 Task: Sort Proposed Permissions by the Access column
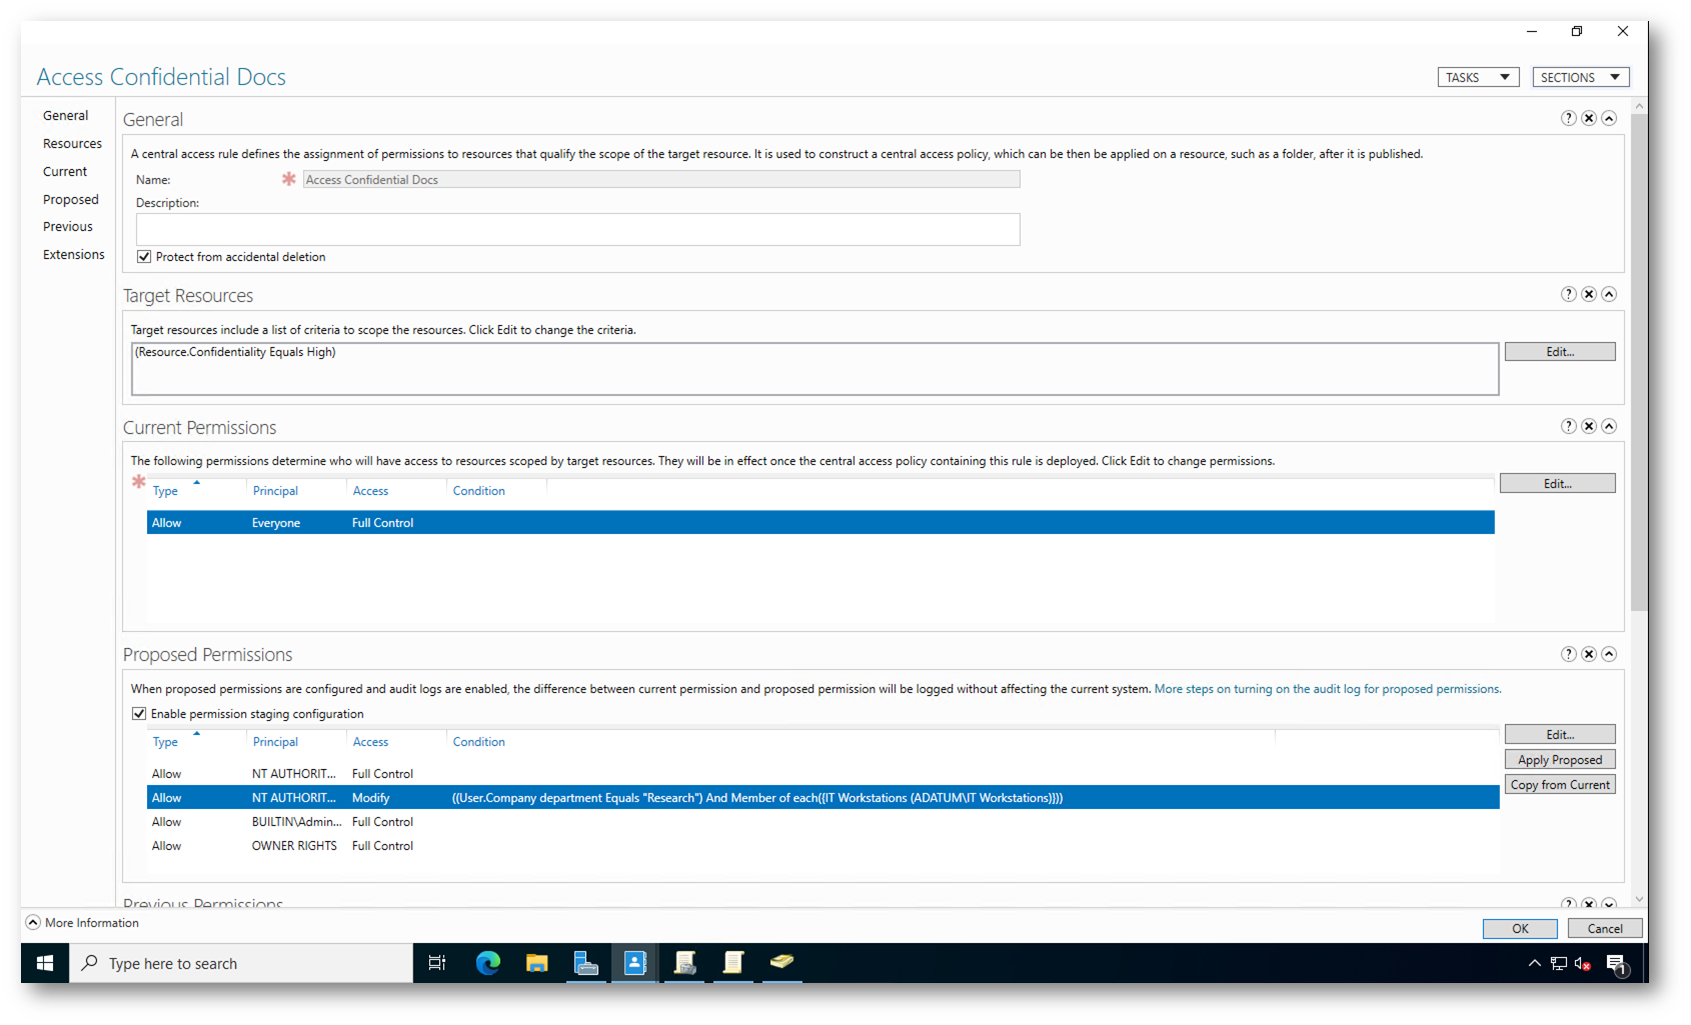pos(370,742)
